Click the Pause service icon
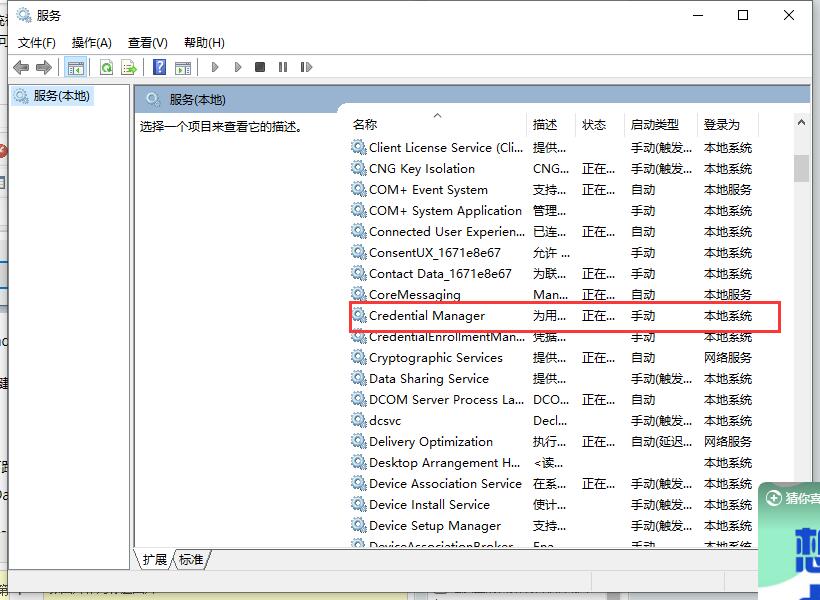 click(x=283, y=67)
